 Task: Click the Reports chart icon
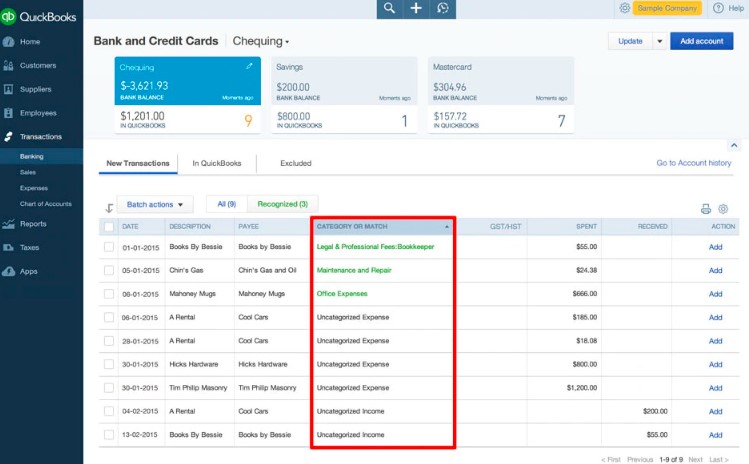click(8, 224)
